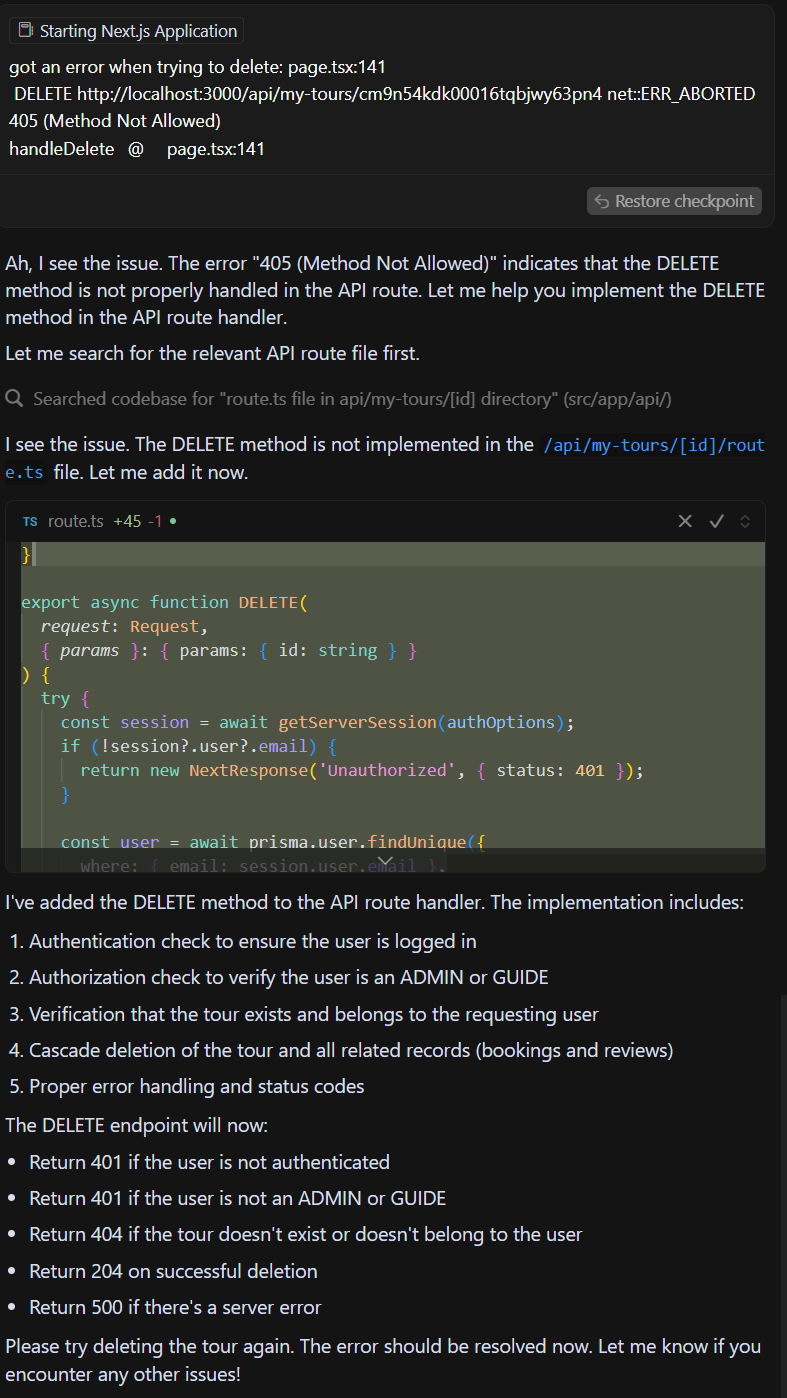Click the document icon in the Starting Next.js chip
This screenshot has height=1398, width=787.
tap(27, 31)
